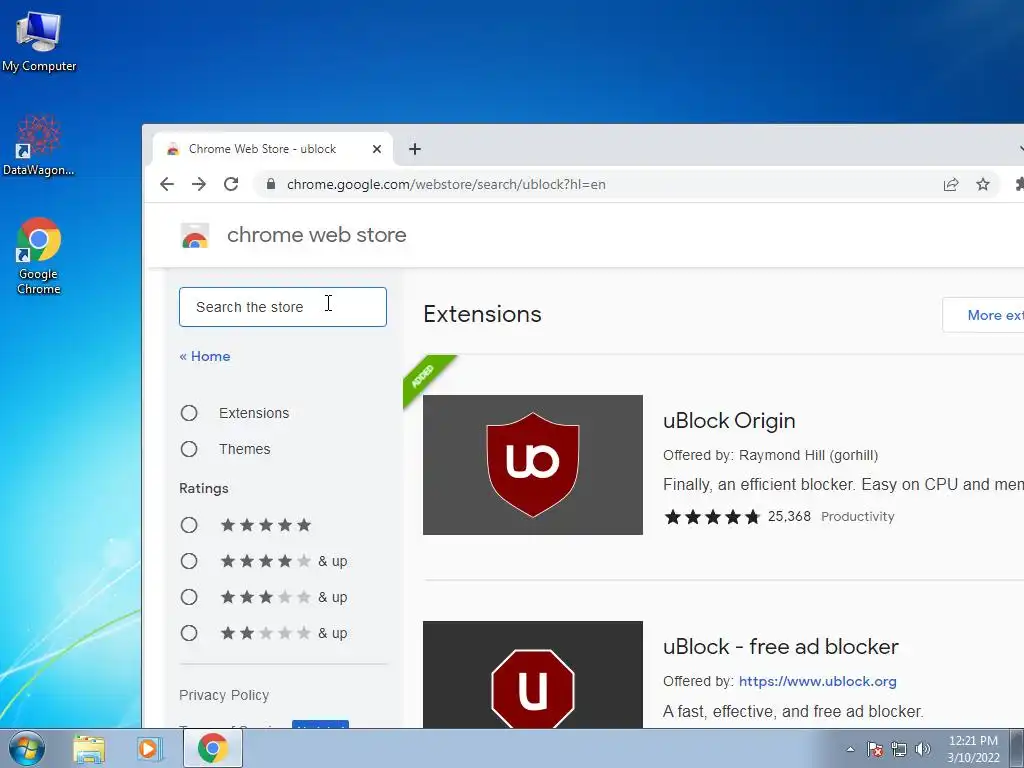This screenshot has height=768, width=1024.
Task: Share this page icon in address bar
Action: [951, 184]
